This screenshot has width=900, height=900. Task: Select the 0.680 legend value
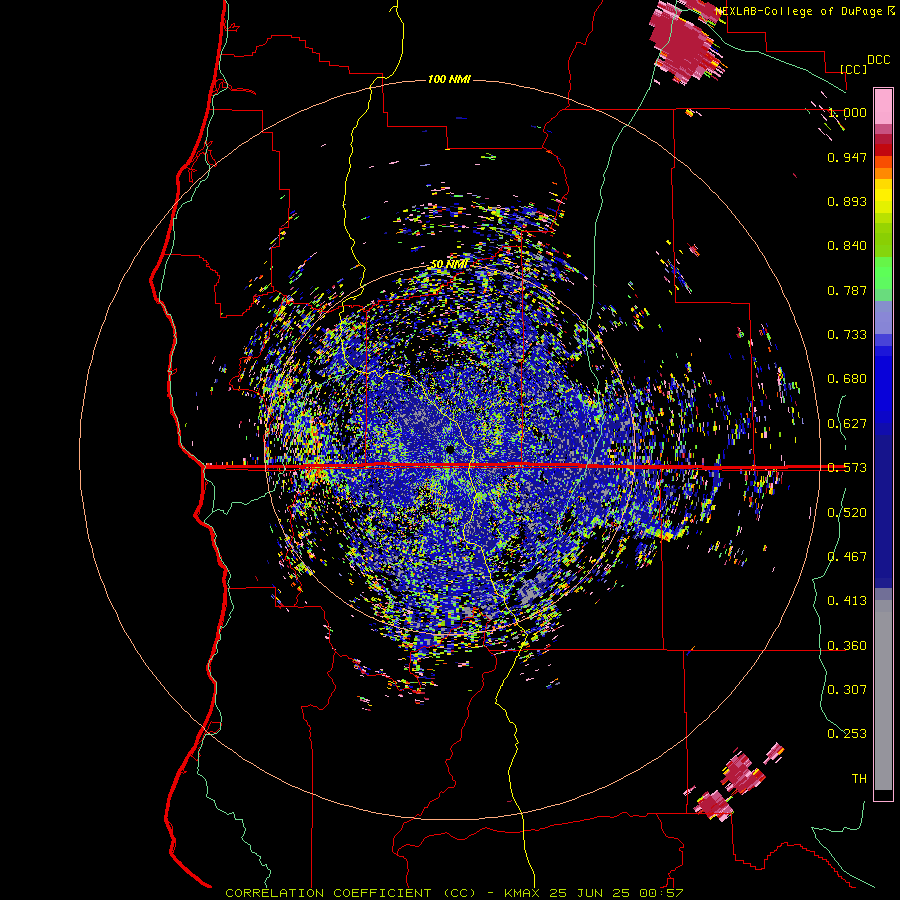[847, 379]
